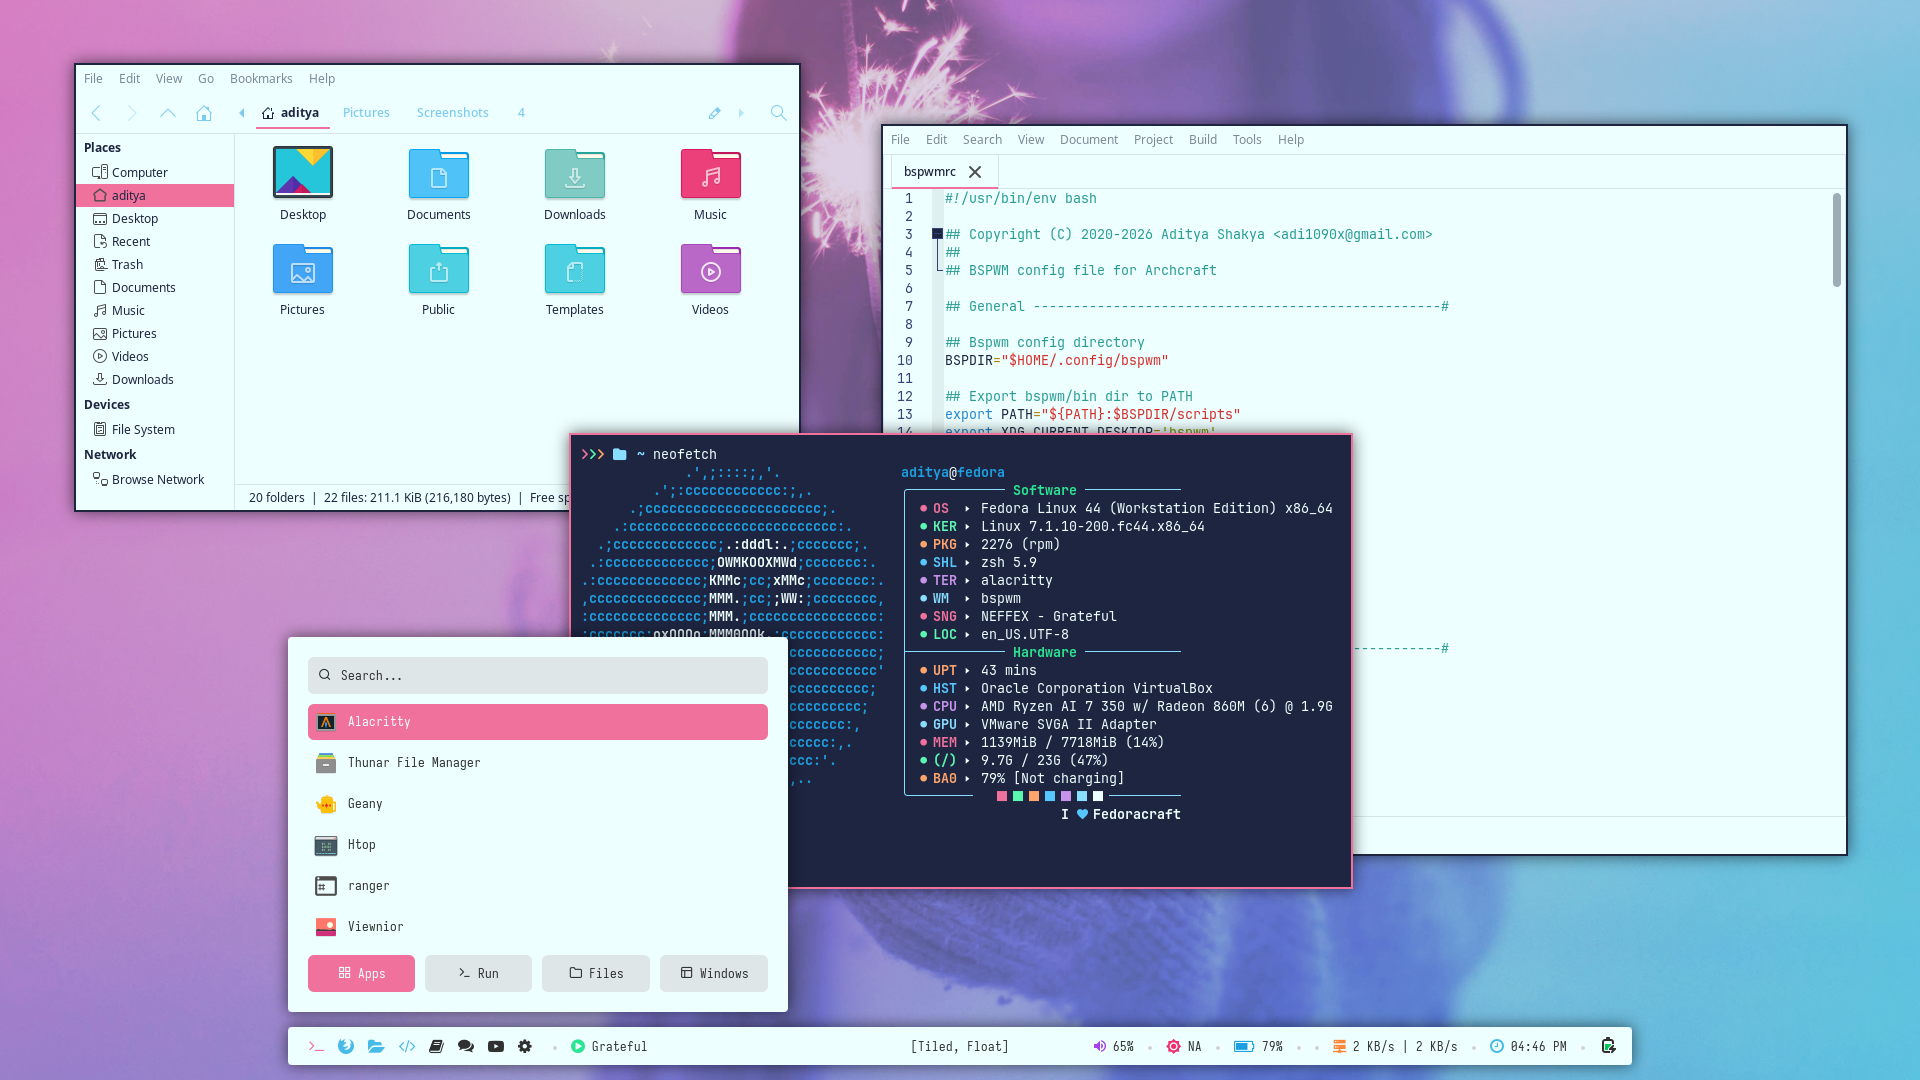Select Pictures in the path bar

pos(366,113)
